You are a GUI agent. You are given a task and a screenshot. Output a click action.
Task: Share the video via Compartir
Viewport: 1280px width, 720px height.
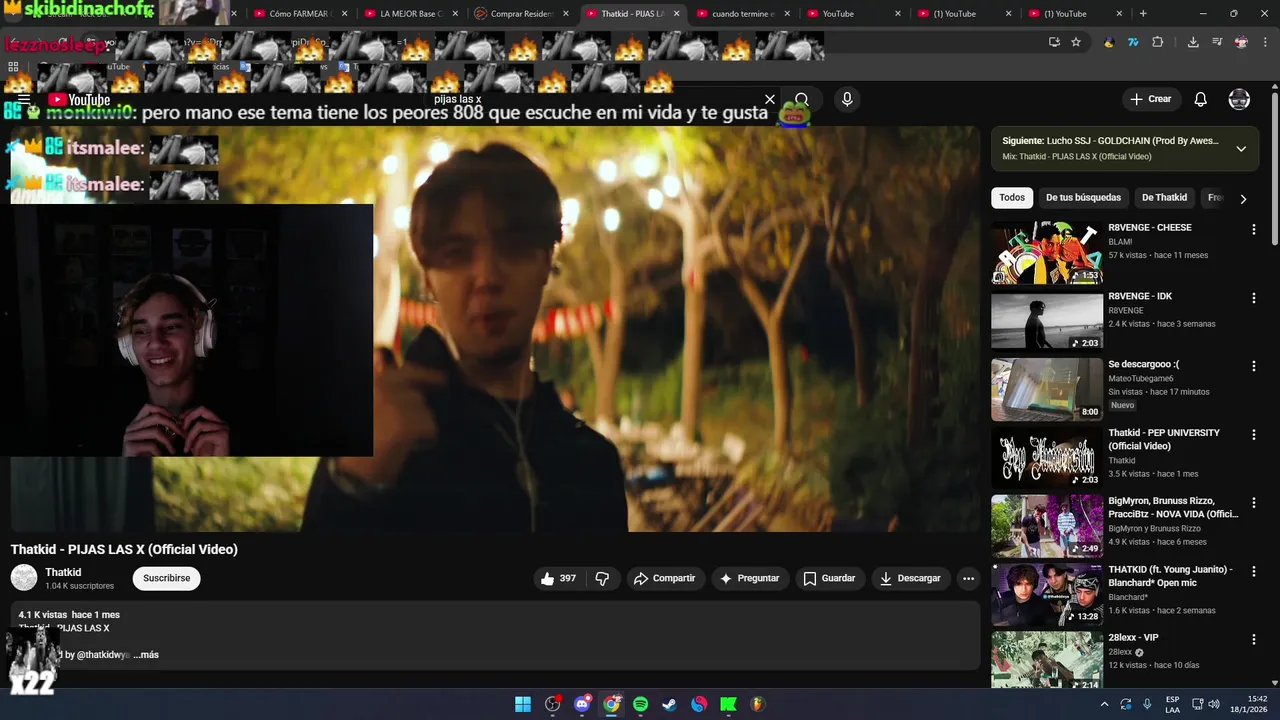pyautogui.click(x=664, y=578)
